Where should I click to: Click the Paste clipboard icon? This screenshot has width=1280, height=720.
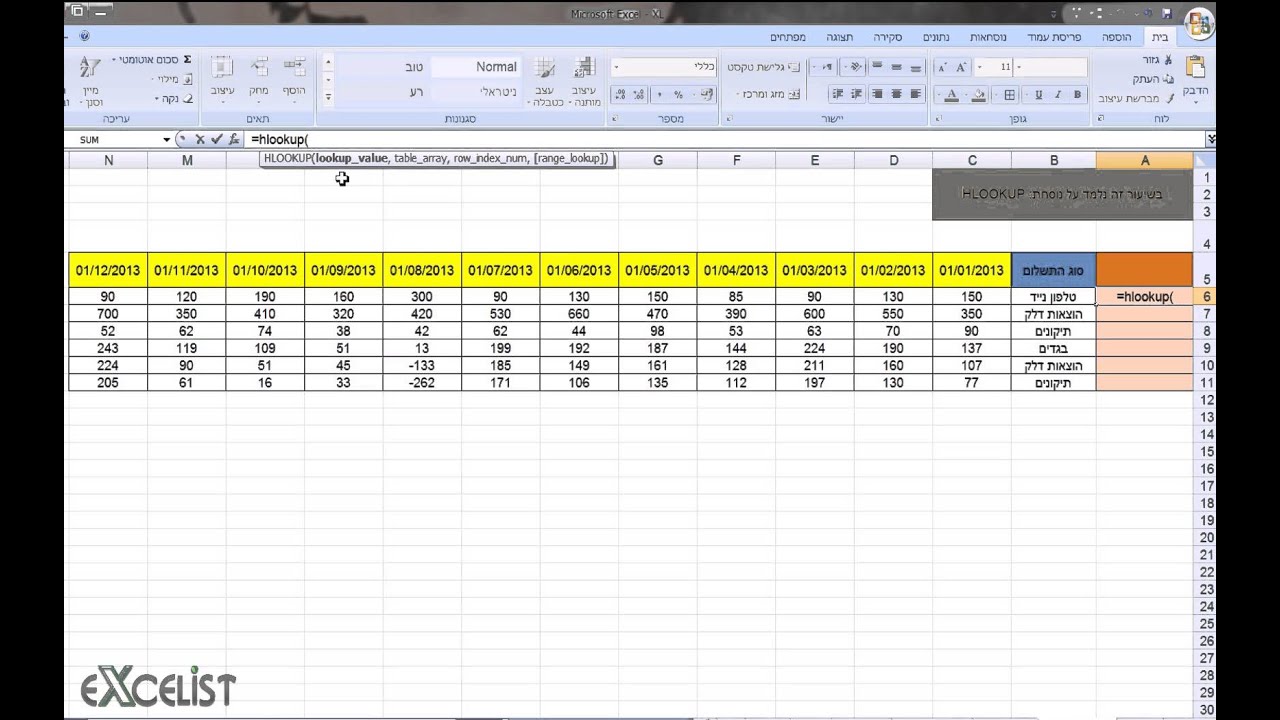(x=1195, y=68)
